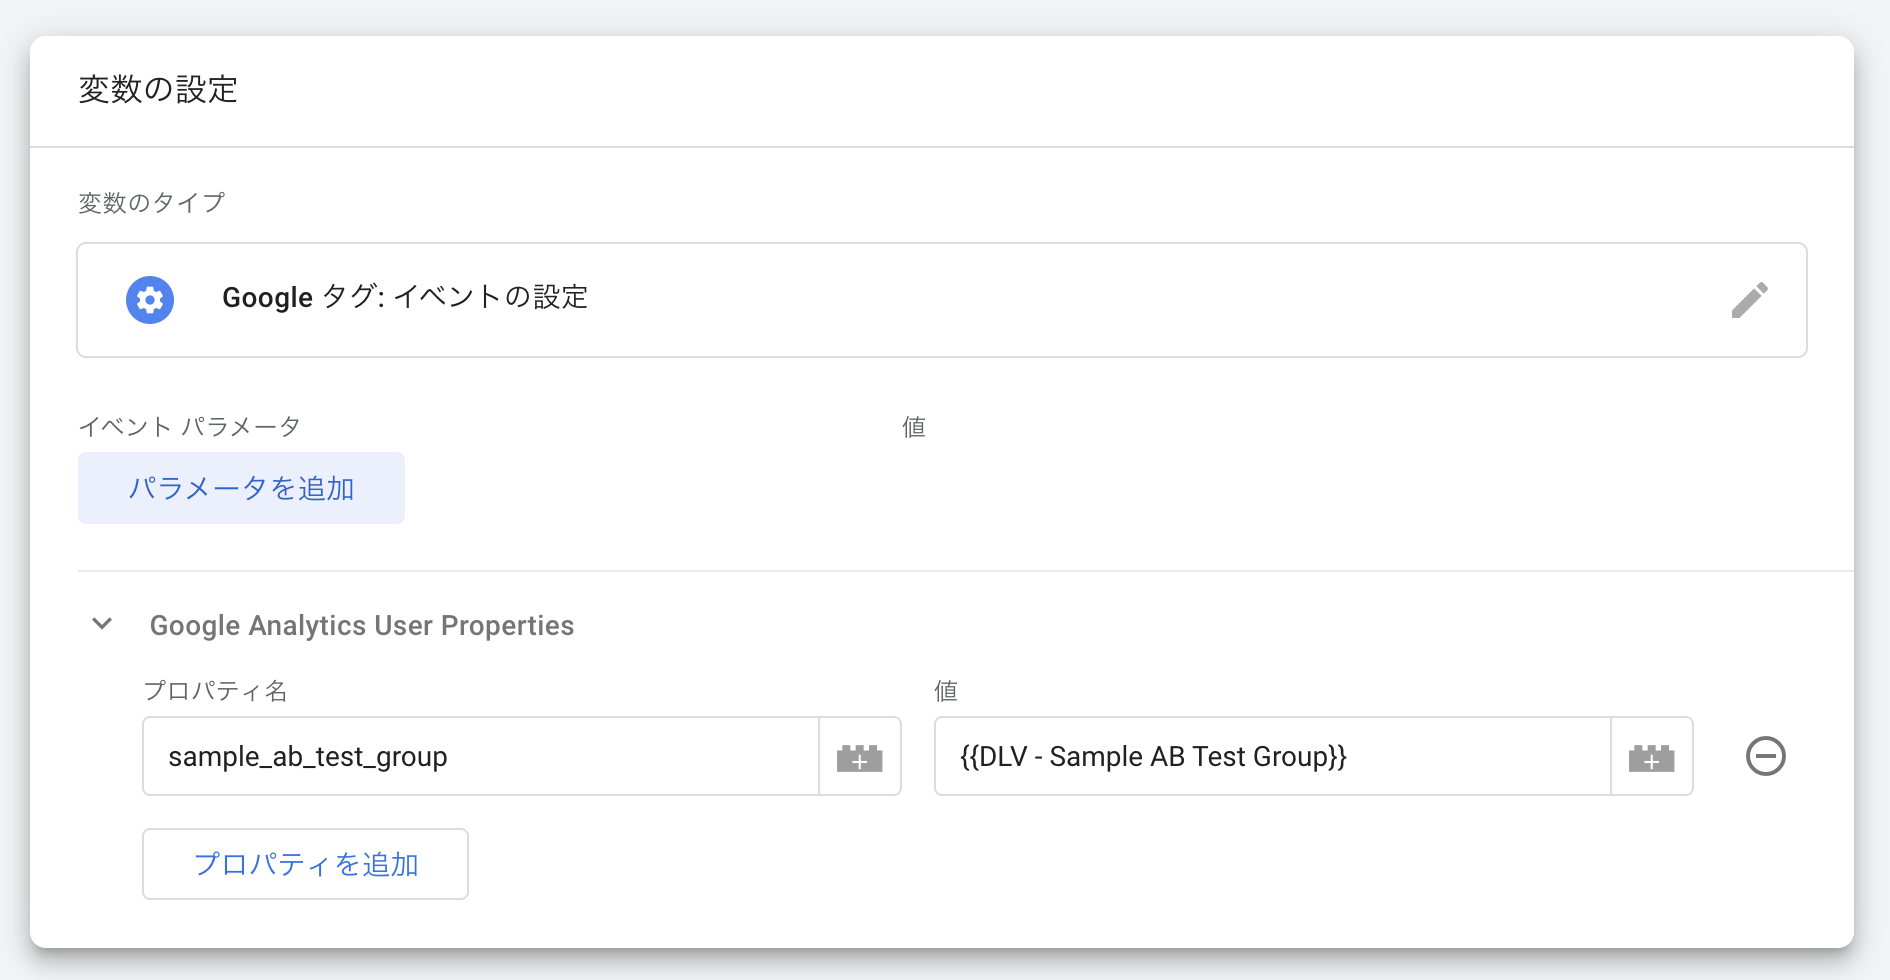
Task: Click the 値 header next to イベント パラメータ
Action: (914, 427)
